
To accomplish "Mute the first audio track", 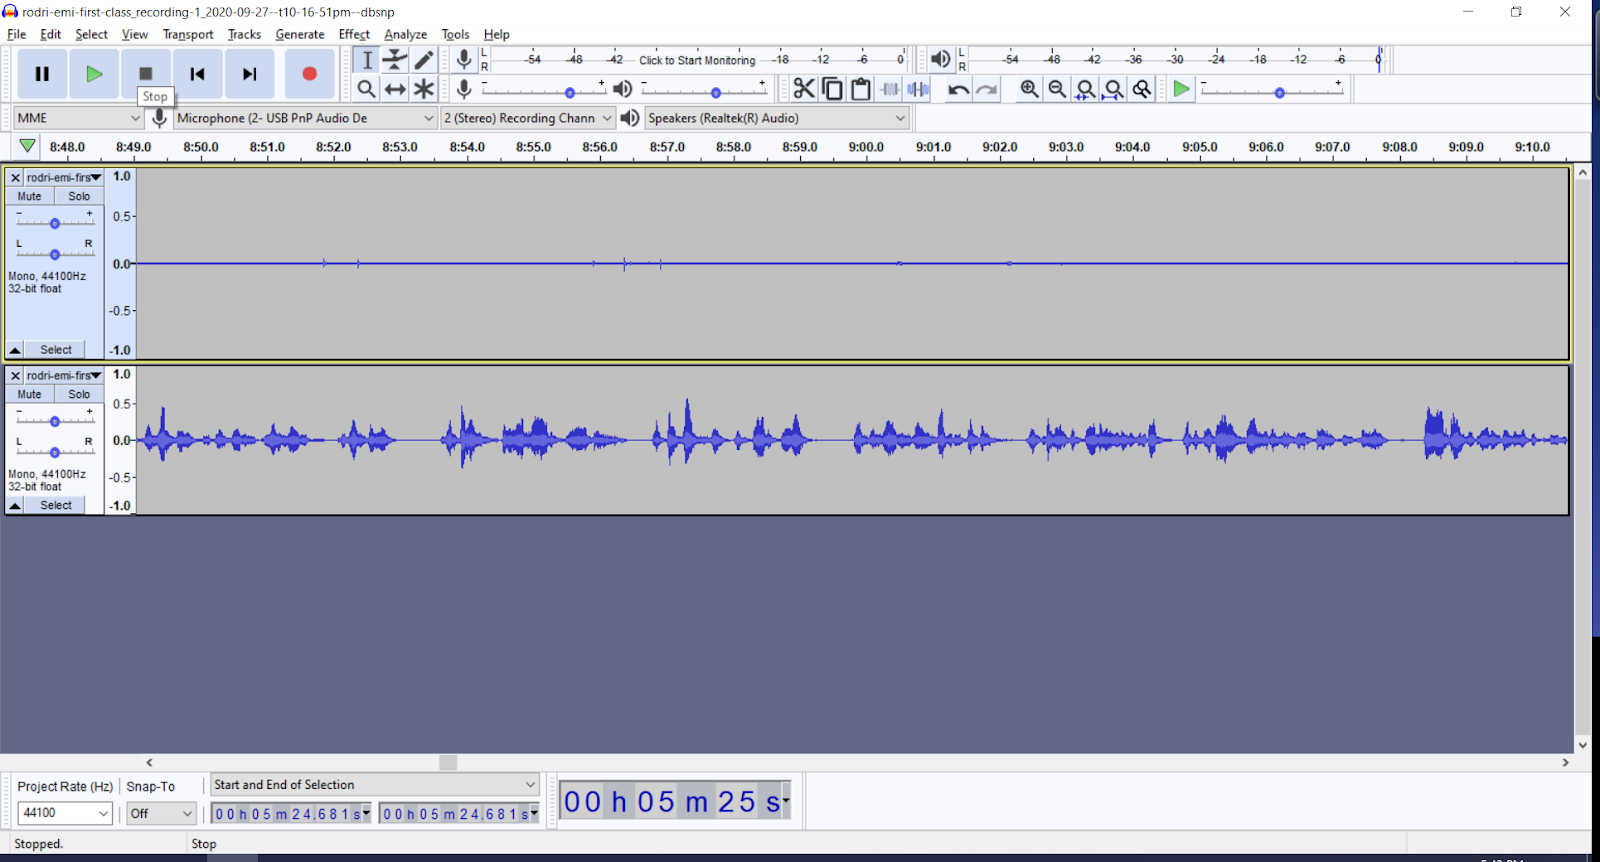I will tap(30, 197).
